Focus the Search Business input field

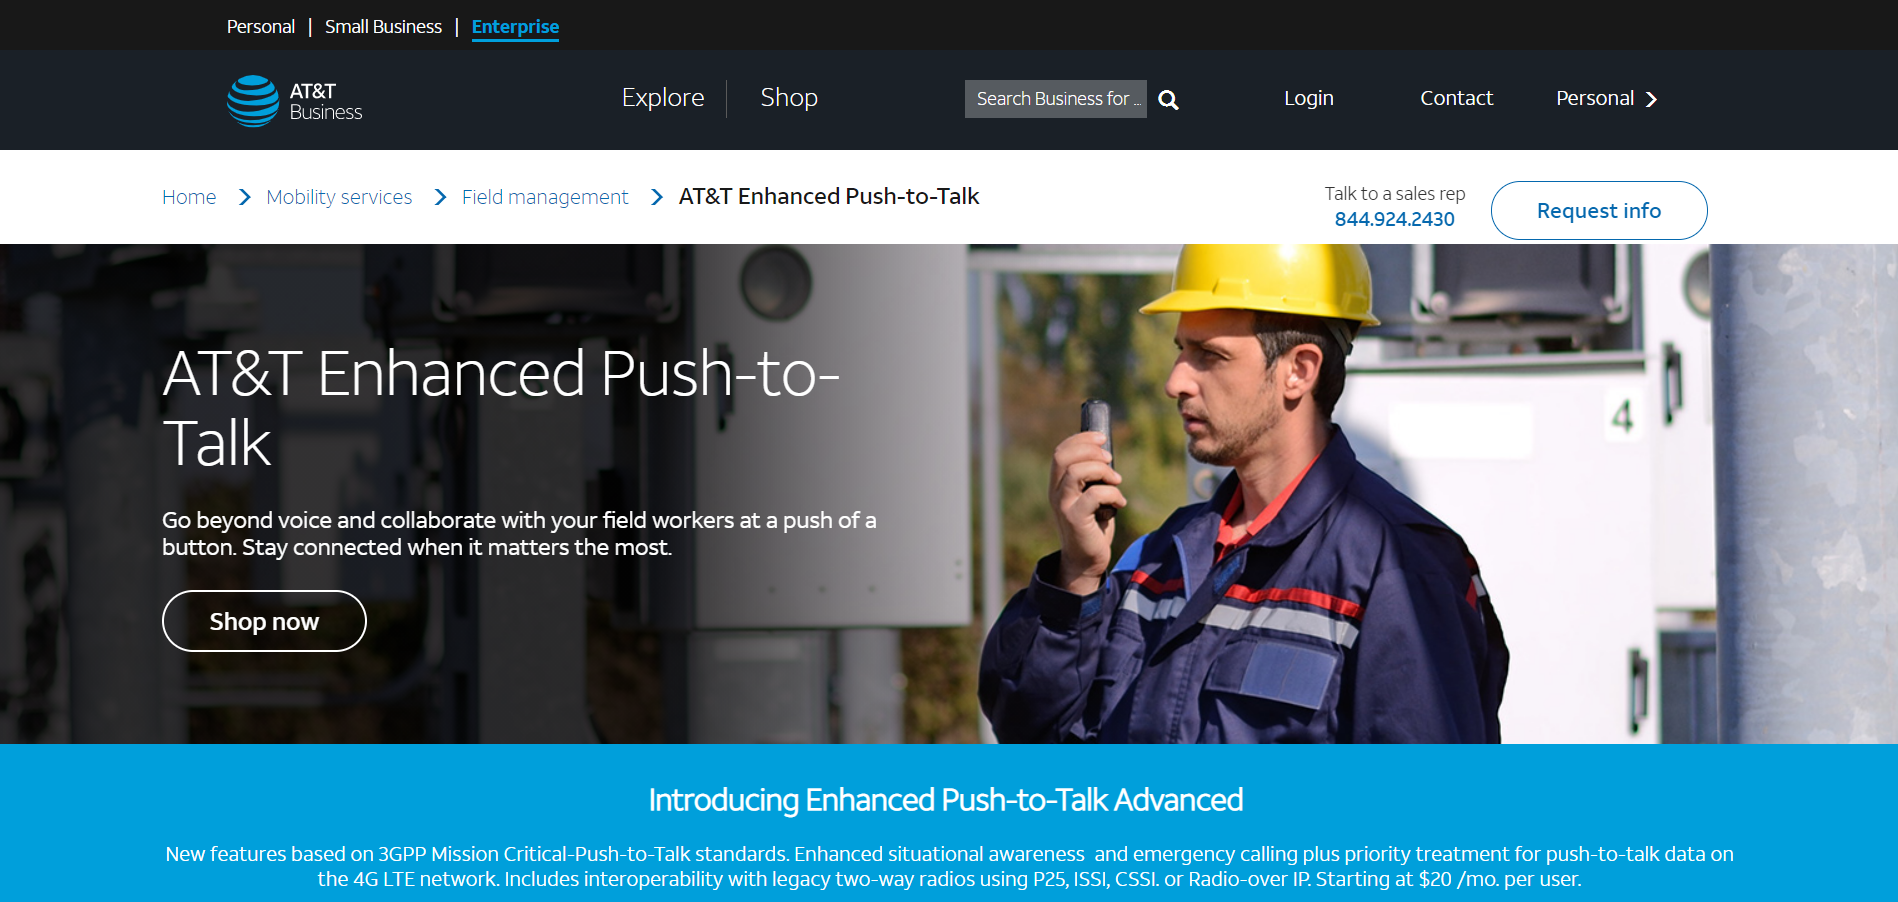1056,99
